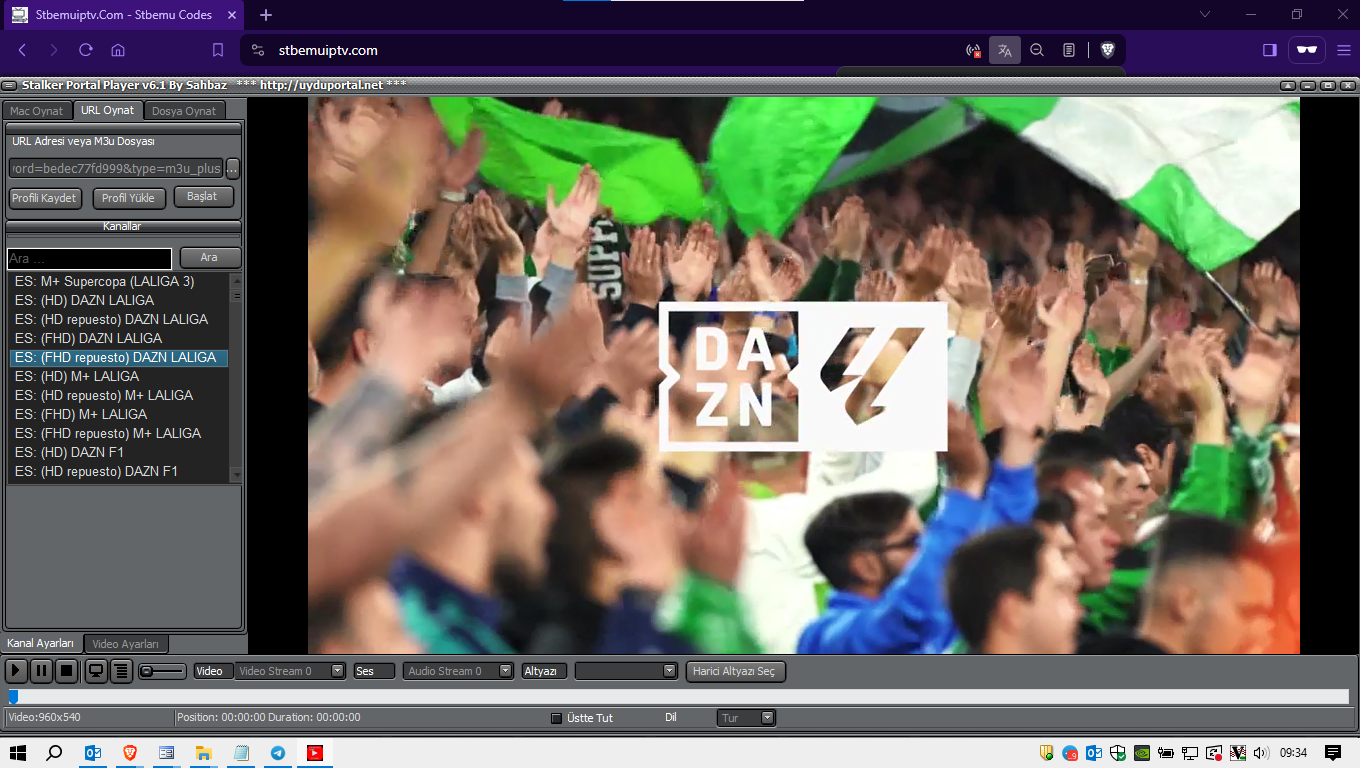Open File Explorer from the taskbar
The width and height of the screenshot is (1360, 768).
[203, 753]
